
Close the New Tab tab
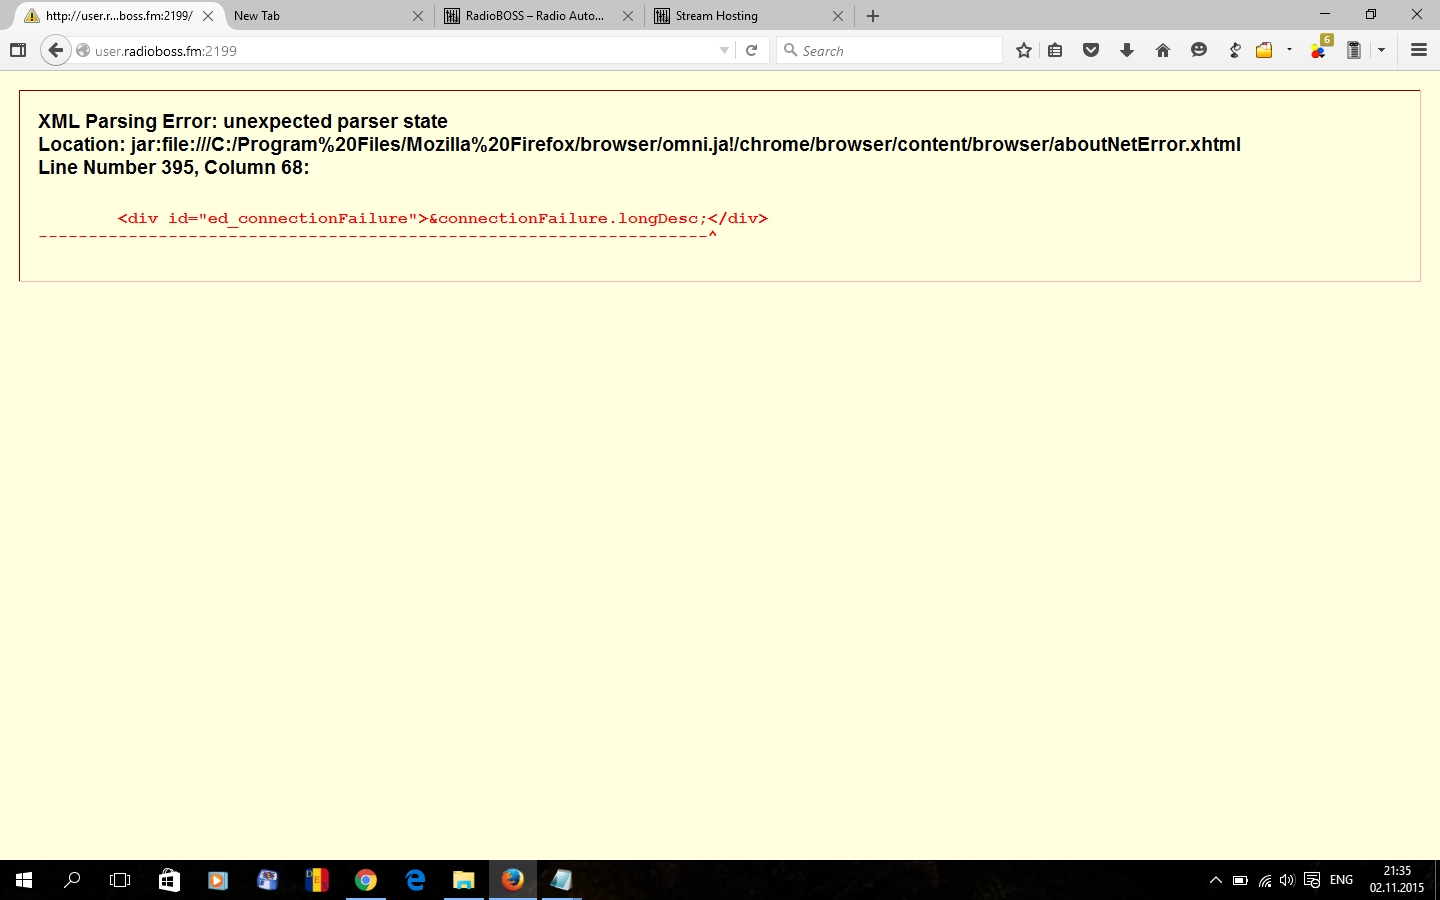418,16
